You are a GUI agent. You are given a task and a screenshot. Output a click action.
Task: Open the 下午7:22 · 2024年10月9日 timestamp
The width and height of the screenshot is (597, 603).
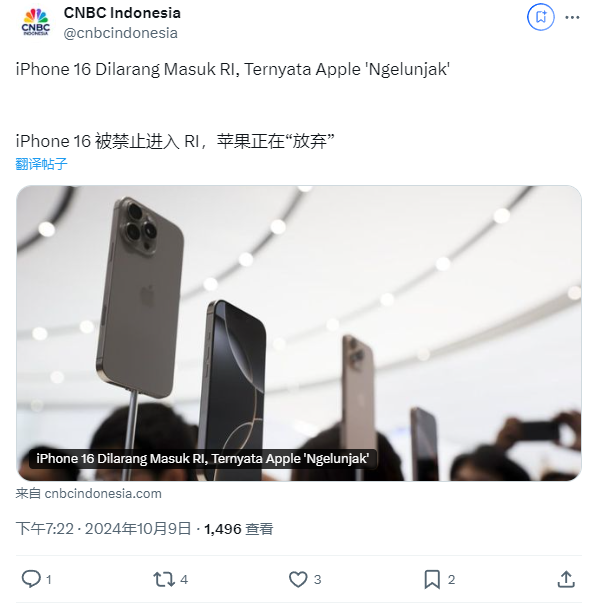(103, 529)
